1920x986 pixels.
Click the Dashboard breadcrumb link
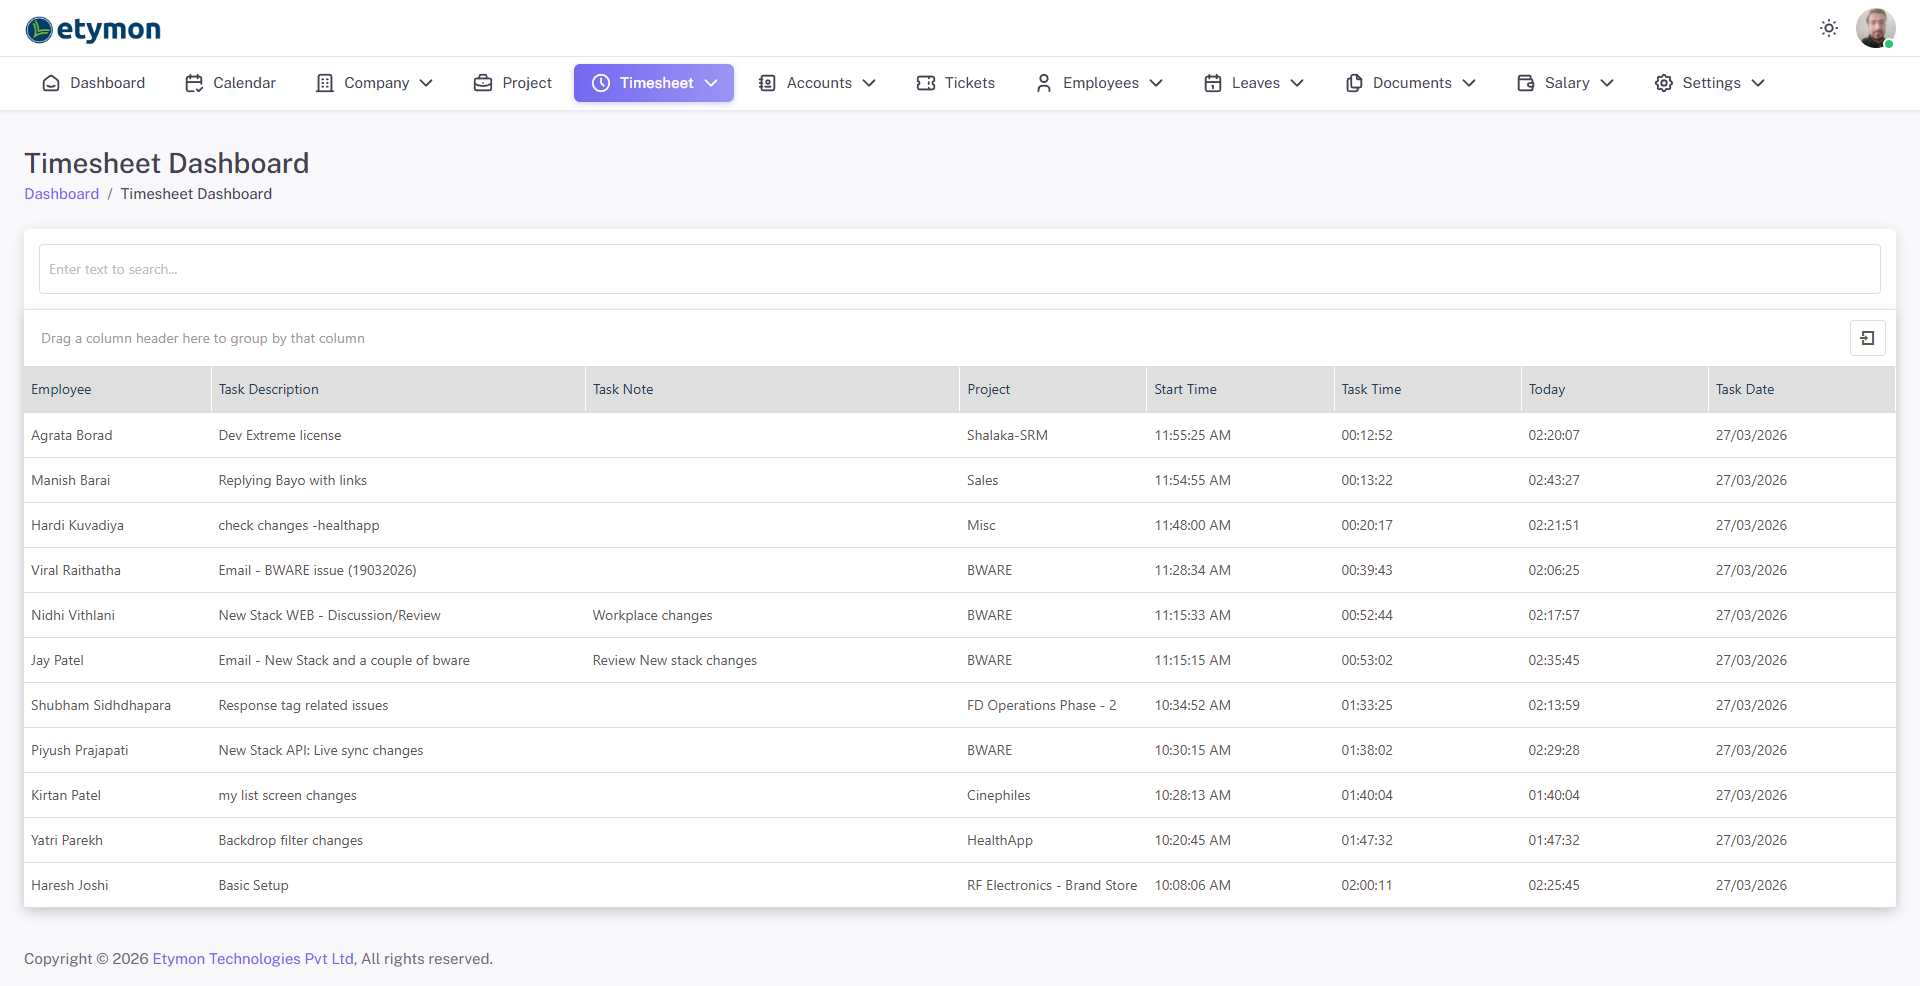coord(61,194)
